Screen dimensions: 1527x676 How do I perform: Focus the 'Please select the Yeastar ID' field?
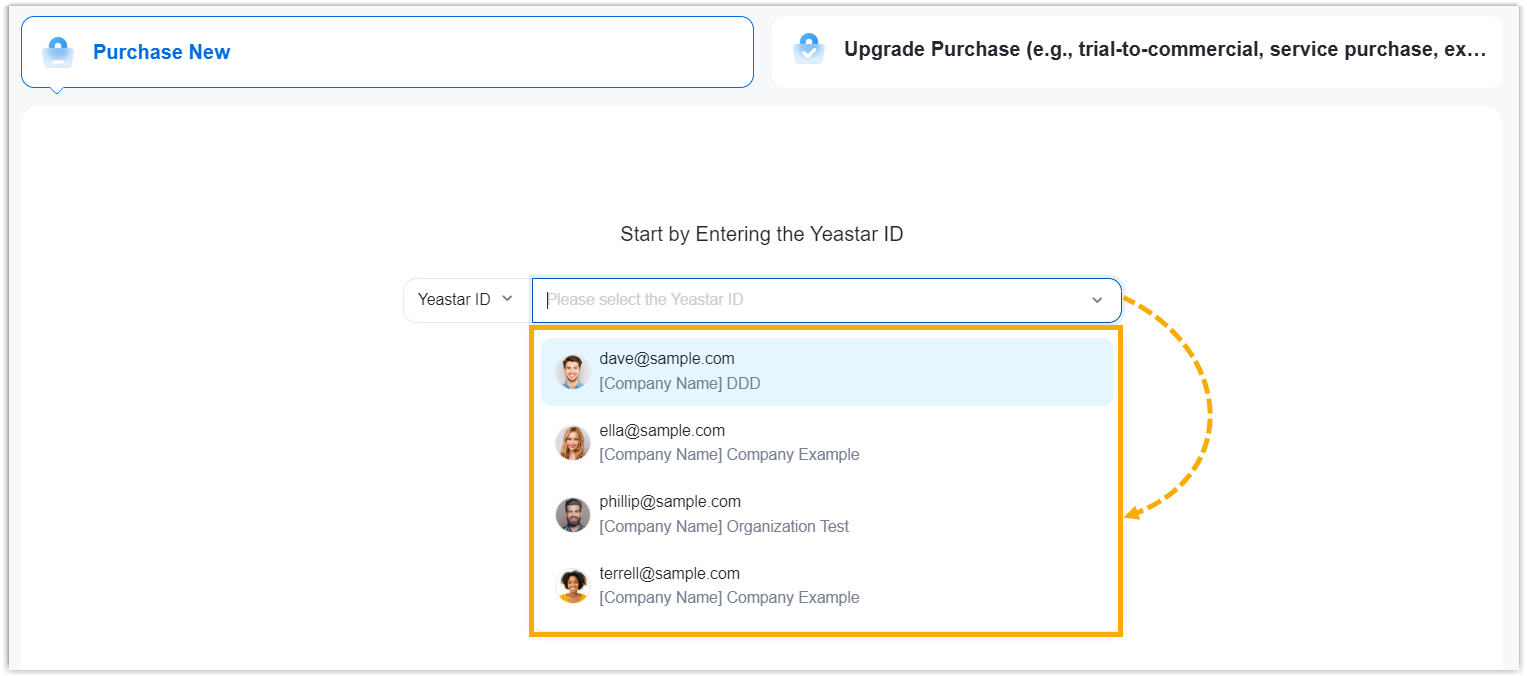click(800, 300)
